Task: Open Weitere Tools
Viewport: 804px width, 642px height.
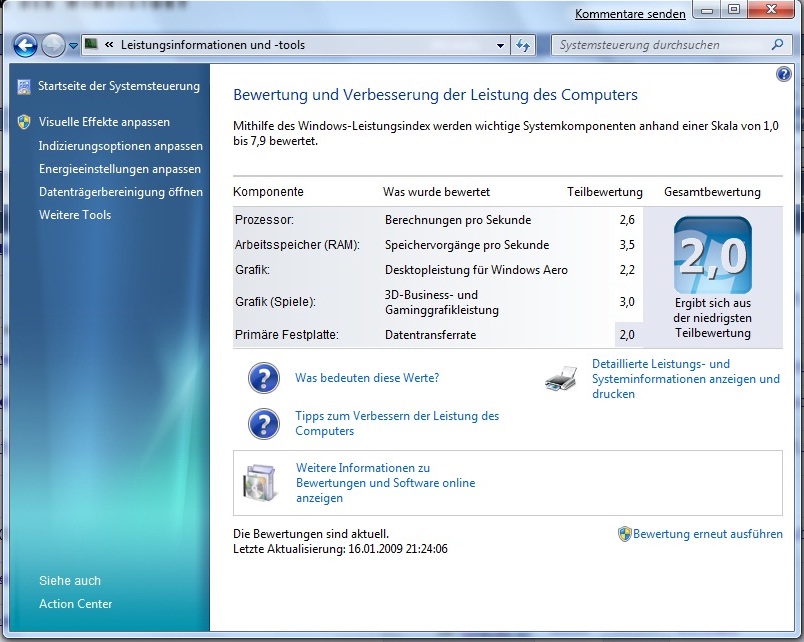Action: click(x=75, y=215)
